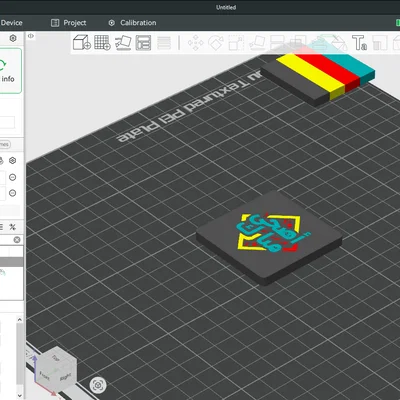This screenshot has width=400, height=400.
Task: Click the sync info button
Action: coord(10,71)
